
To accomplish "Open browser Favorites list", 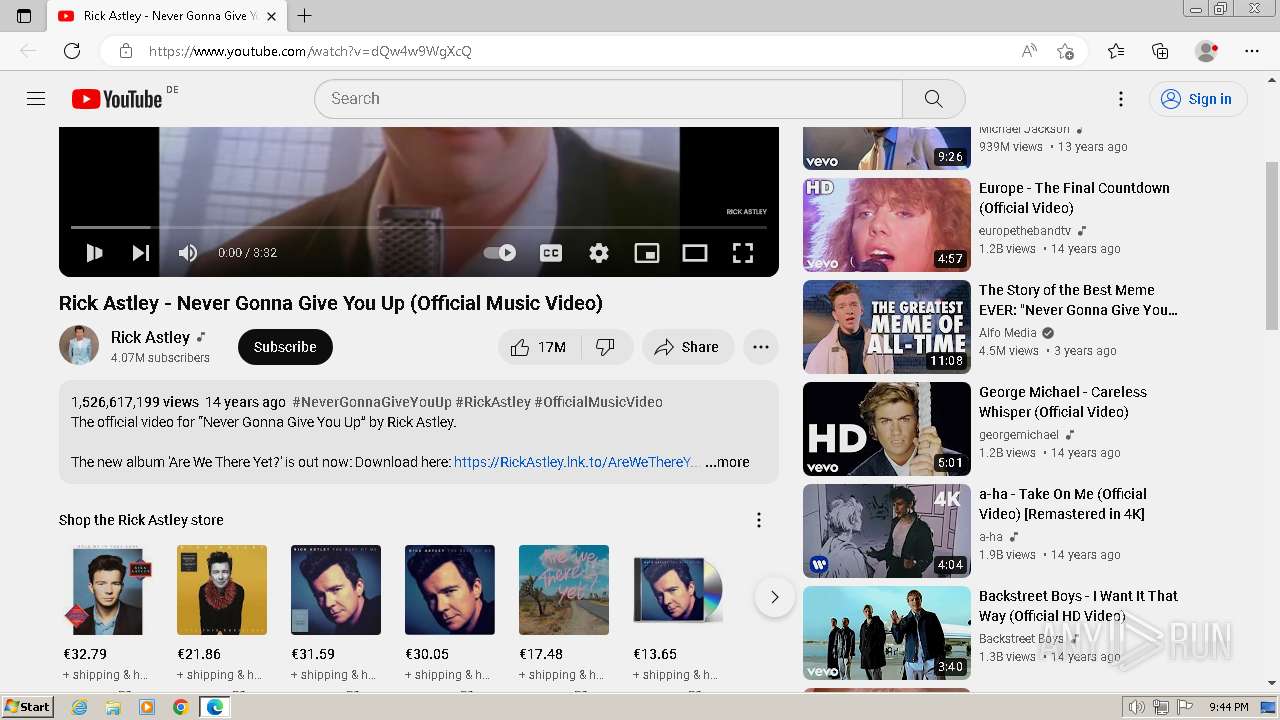I will click(x=1116, y=51).
